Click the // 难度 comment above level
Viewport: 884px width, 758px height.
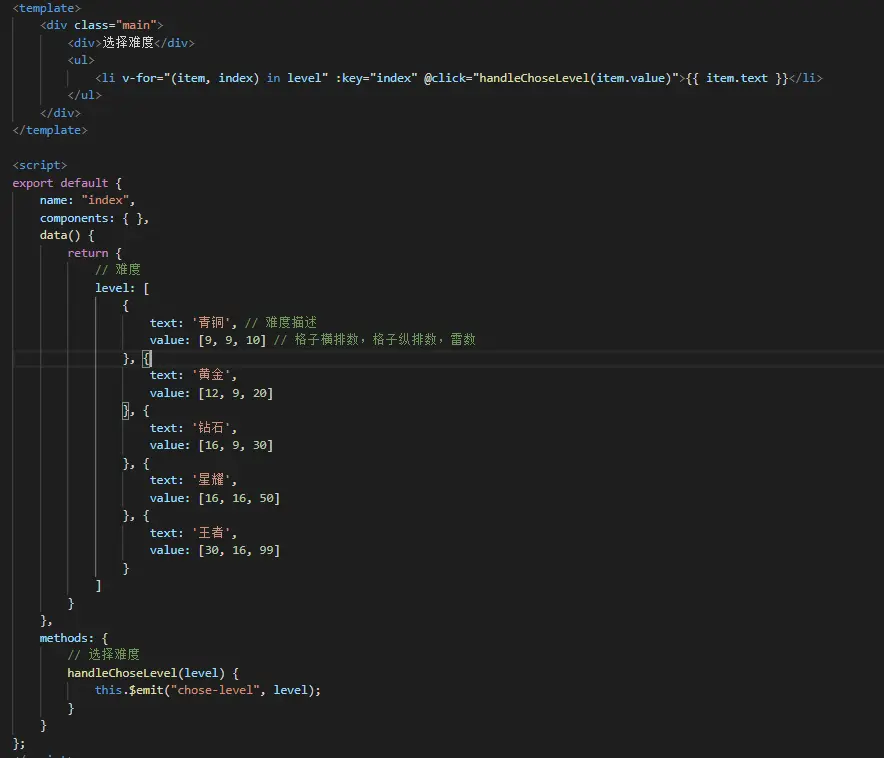pos(118,270)
